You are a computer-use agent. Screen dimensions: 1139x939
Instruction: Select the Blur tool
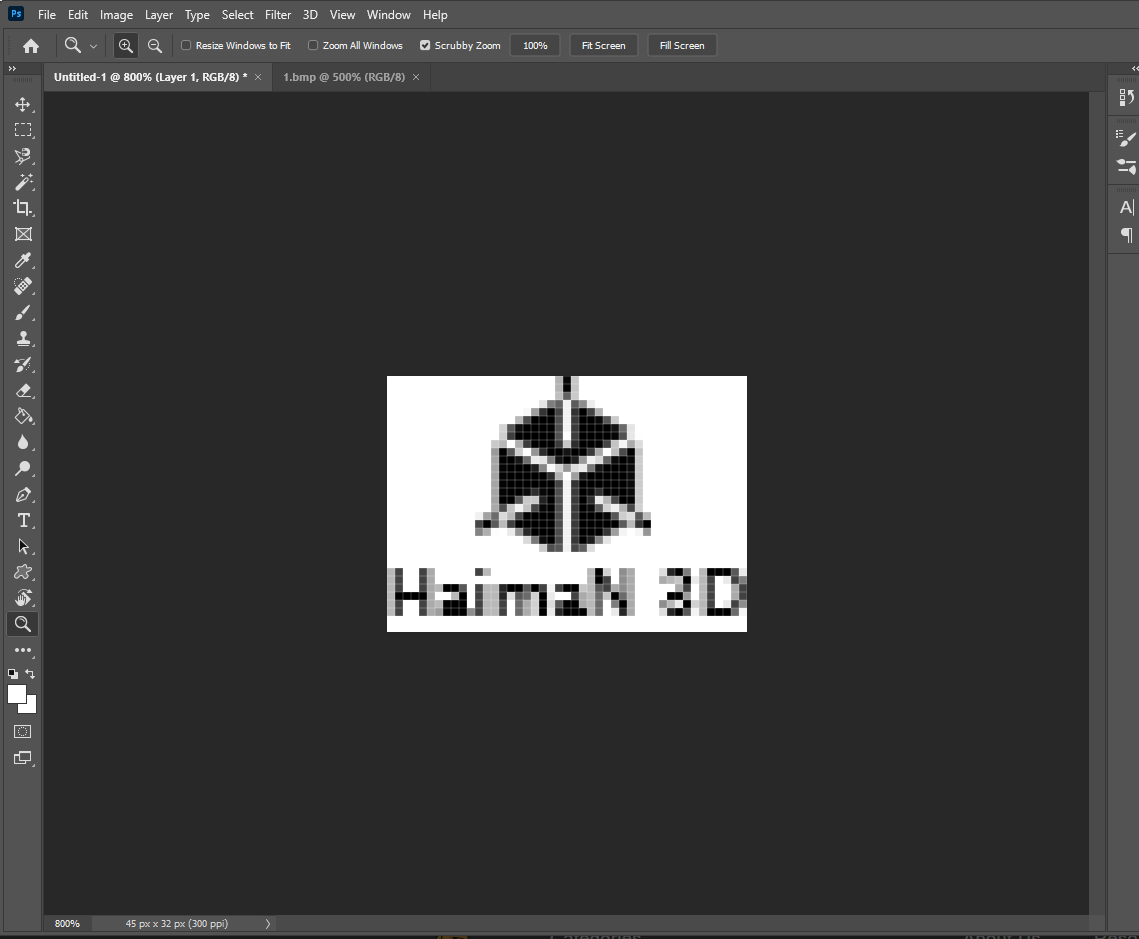[x=23, y=442]
